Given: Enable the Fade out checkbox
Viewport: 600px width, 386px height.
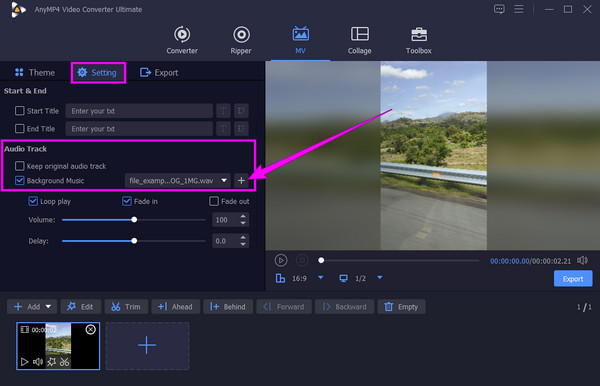Looking at the screenshot, I should point(214,201).
